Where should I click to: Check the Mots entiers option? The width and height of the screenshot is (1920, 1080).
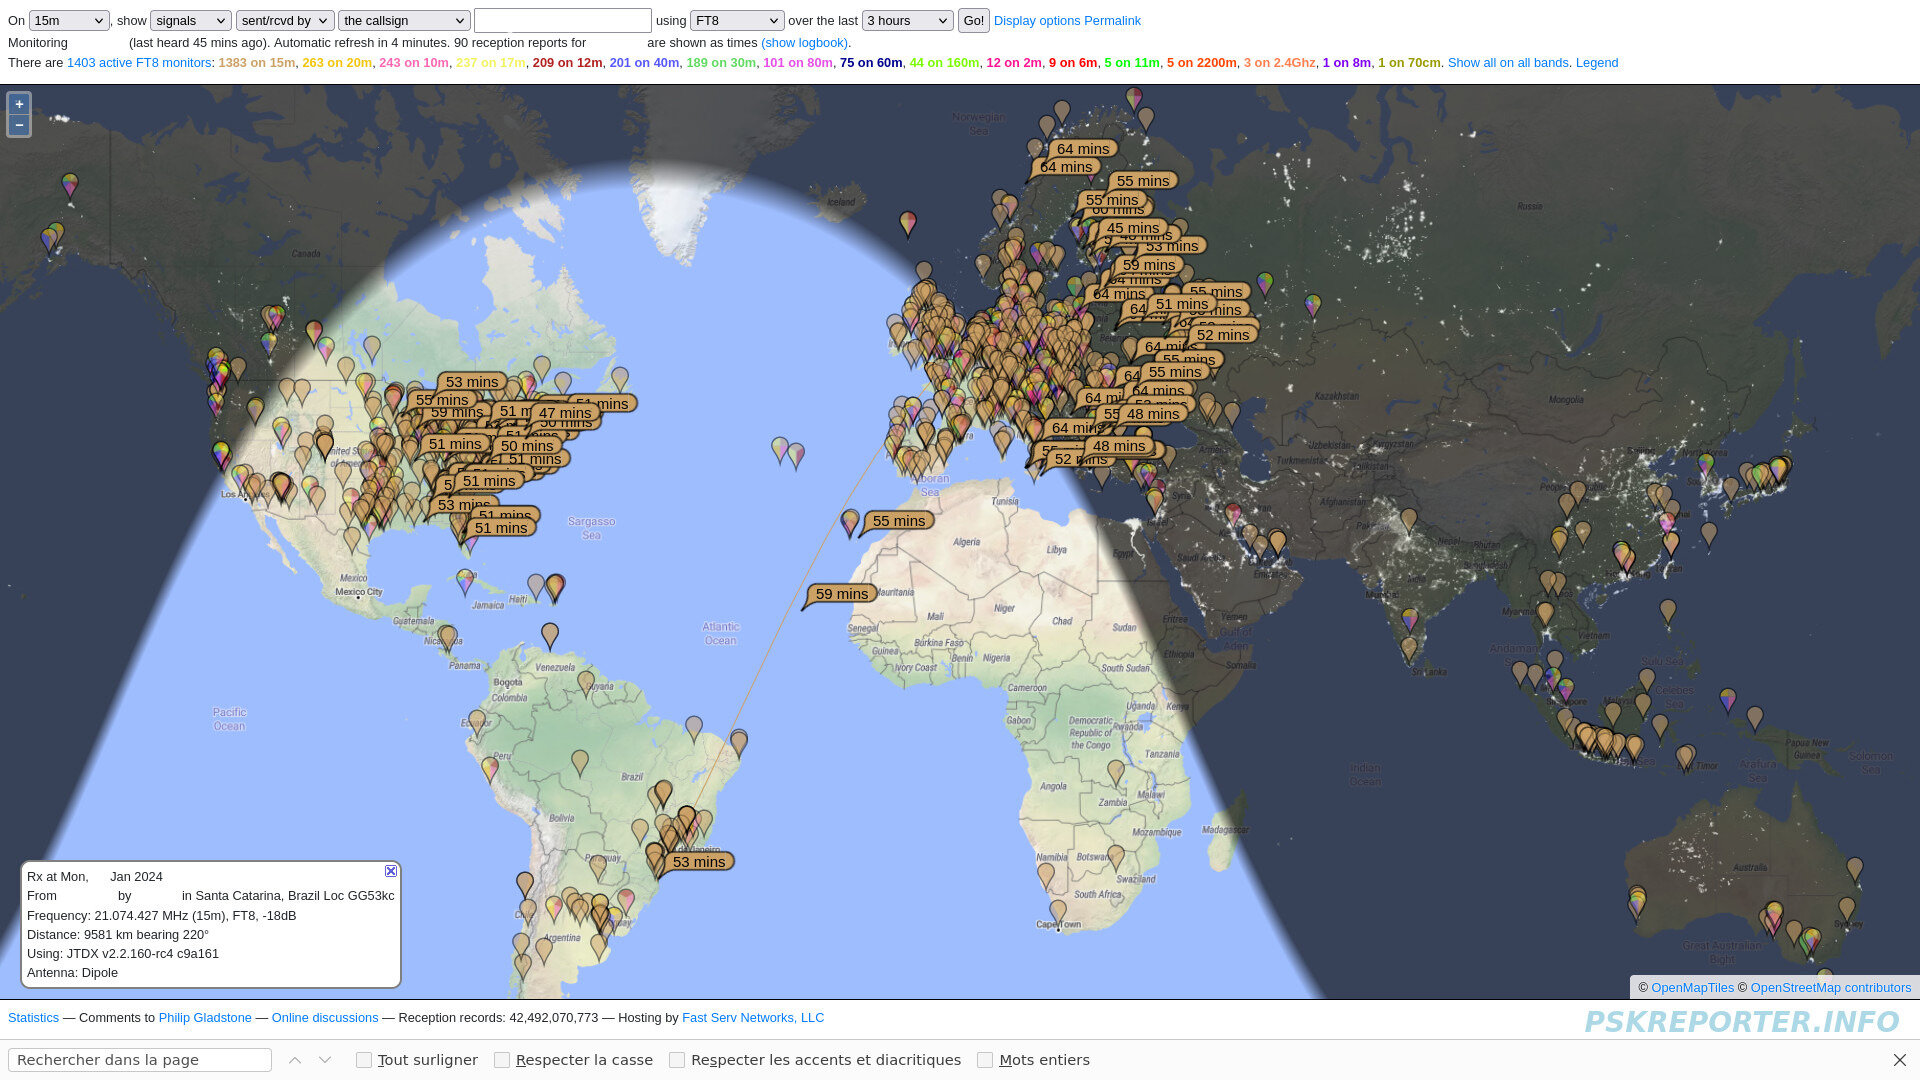[x=985, y=1060]
